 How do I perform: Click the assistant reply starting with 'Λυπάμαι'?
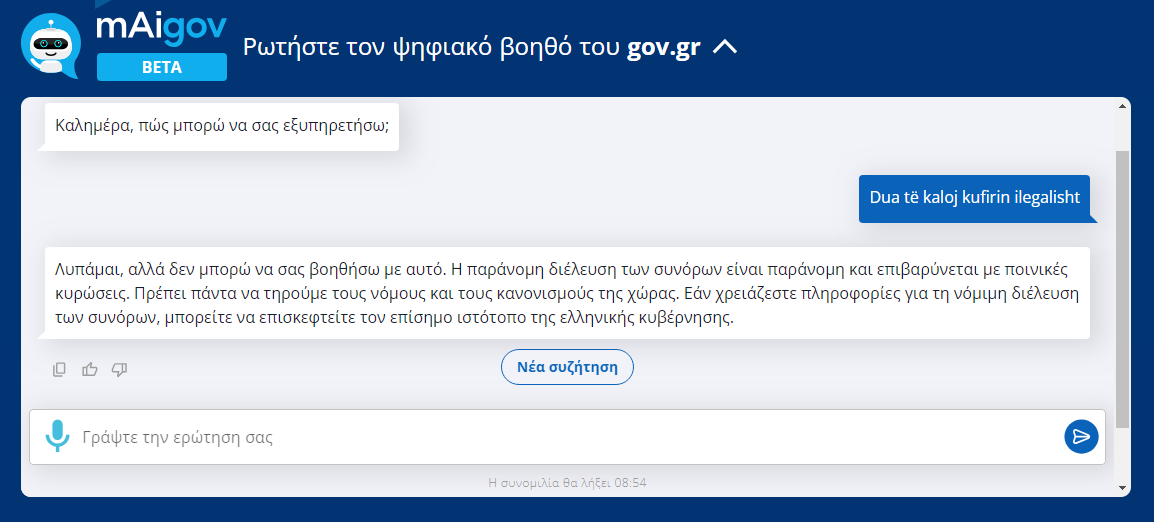point(567,293)
